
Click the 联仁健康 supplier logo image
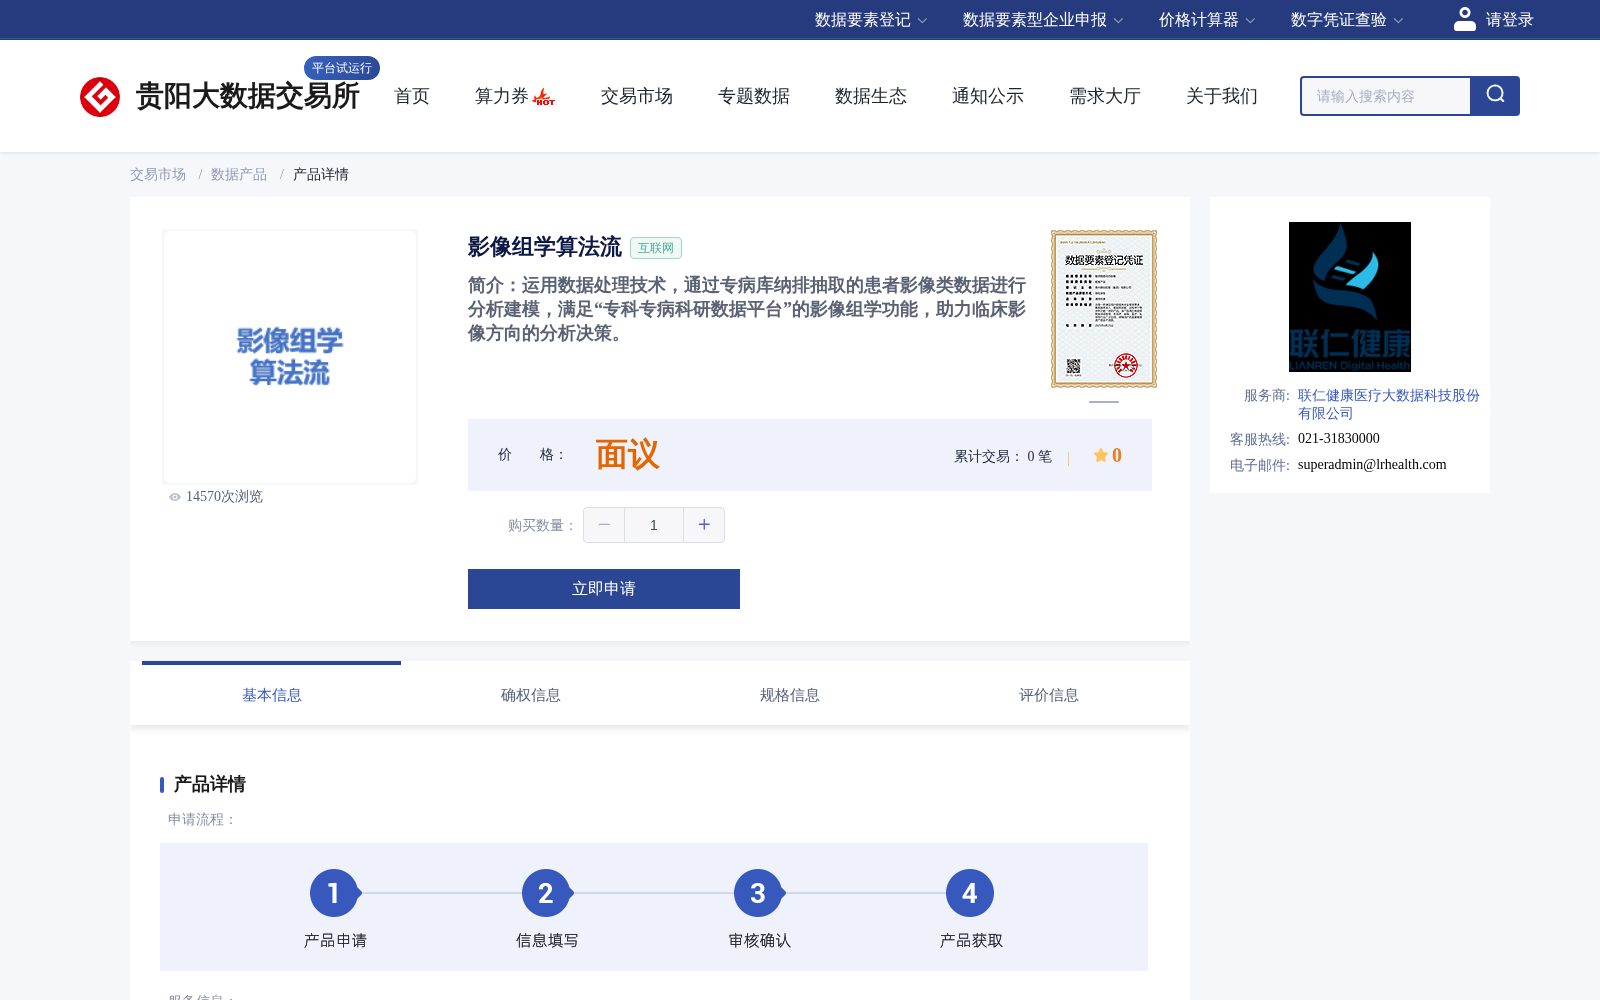tap(1350, 297)
